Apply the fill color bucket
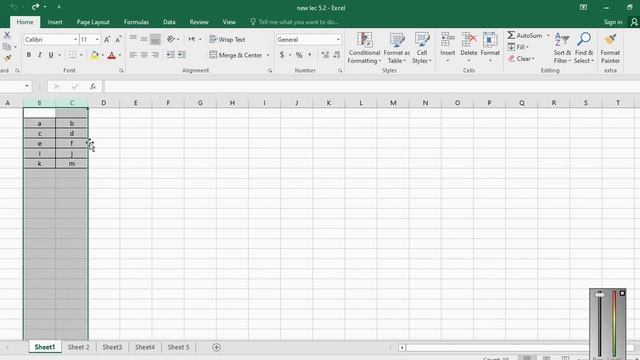The image size is (640, 360). coord(95,55)
